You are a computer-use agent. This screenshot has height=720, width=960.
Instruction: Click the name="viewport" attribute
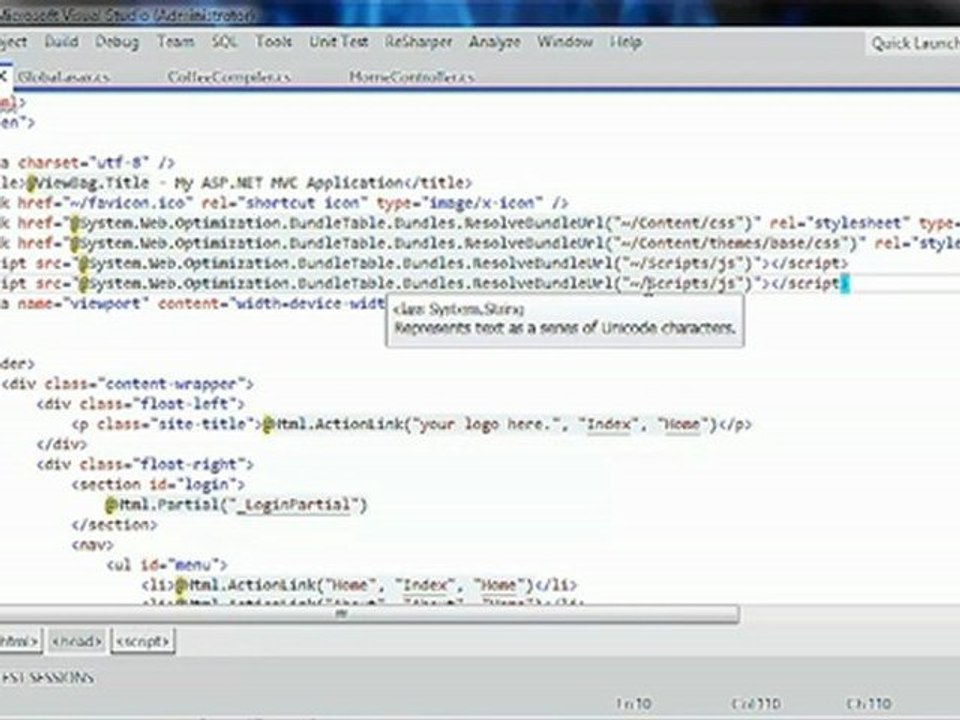(x=84, y=303)
